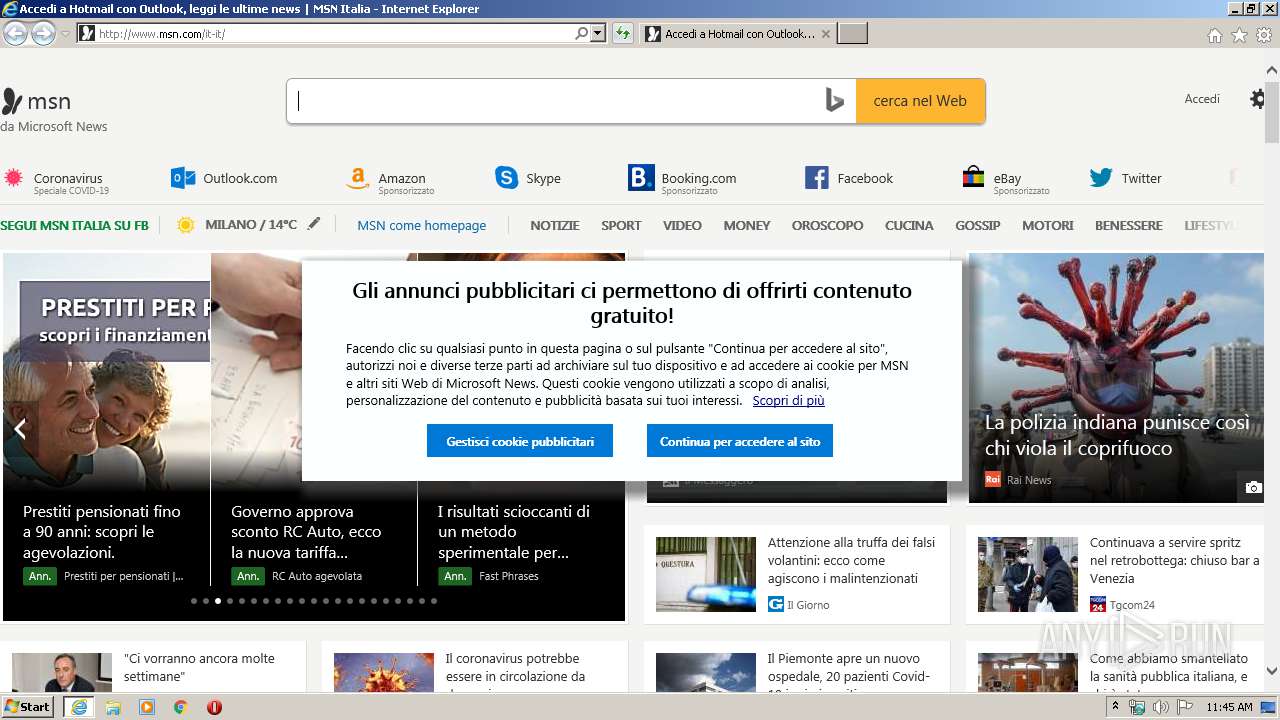Open recent pages dropdown arrow

[65, 34]
